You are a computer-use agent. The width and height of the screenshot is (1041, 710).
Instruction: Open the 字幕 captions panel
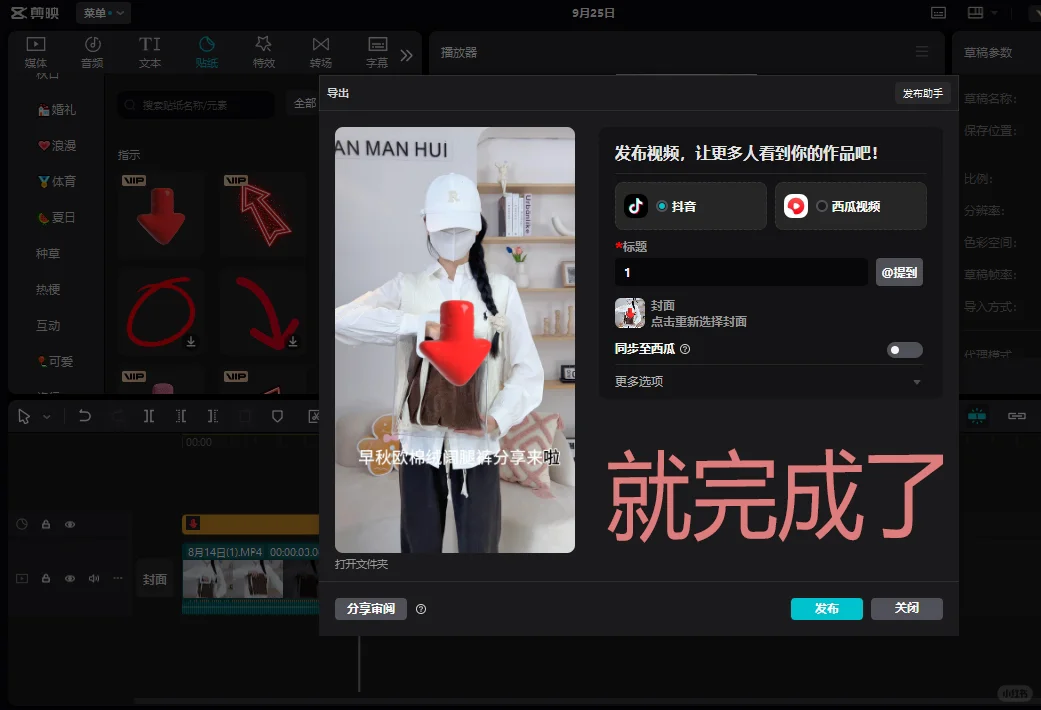click(377, 52)
